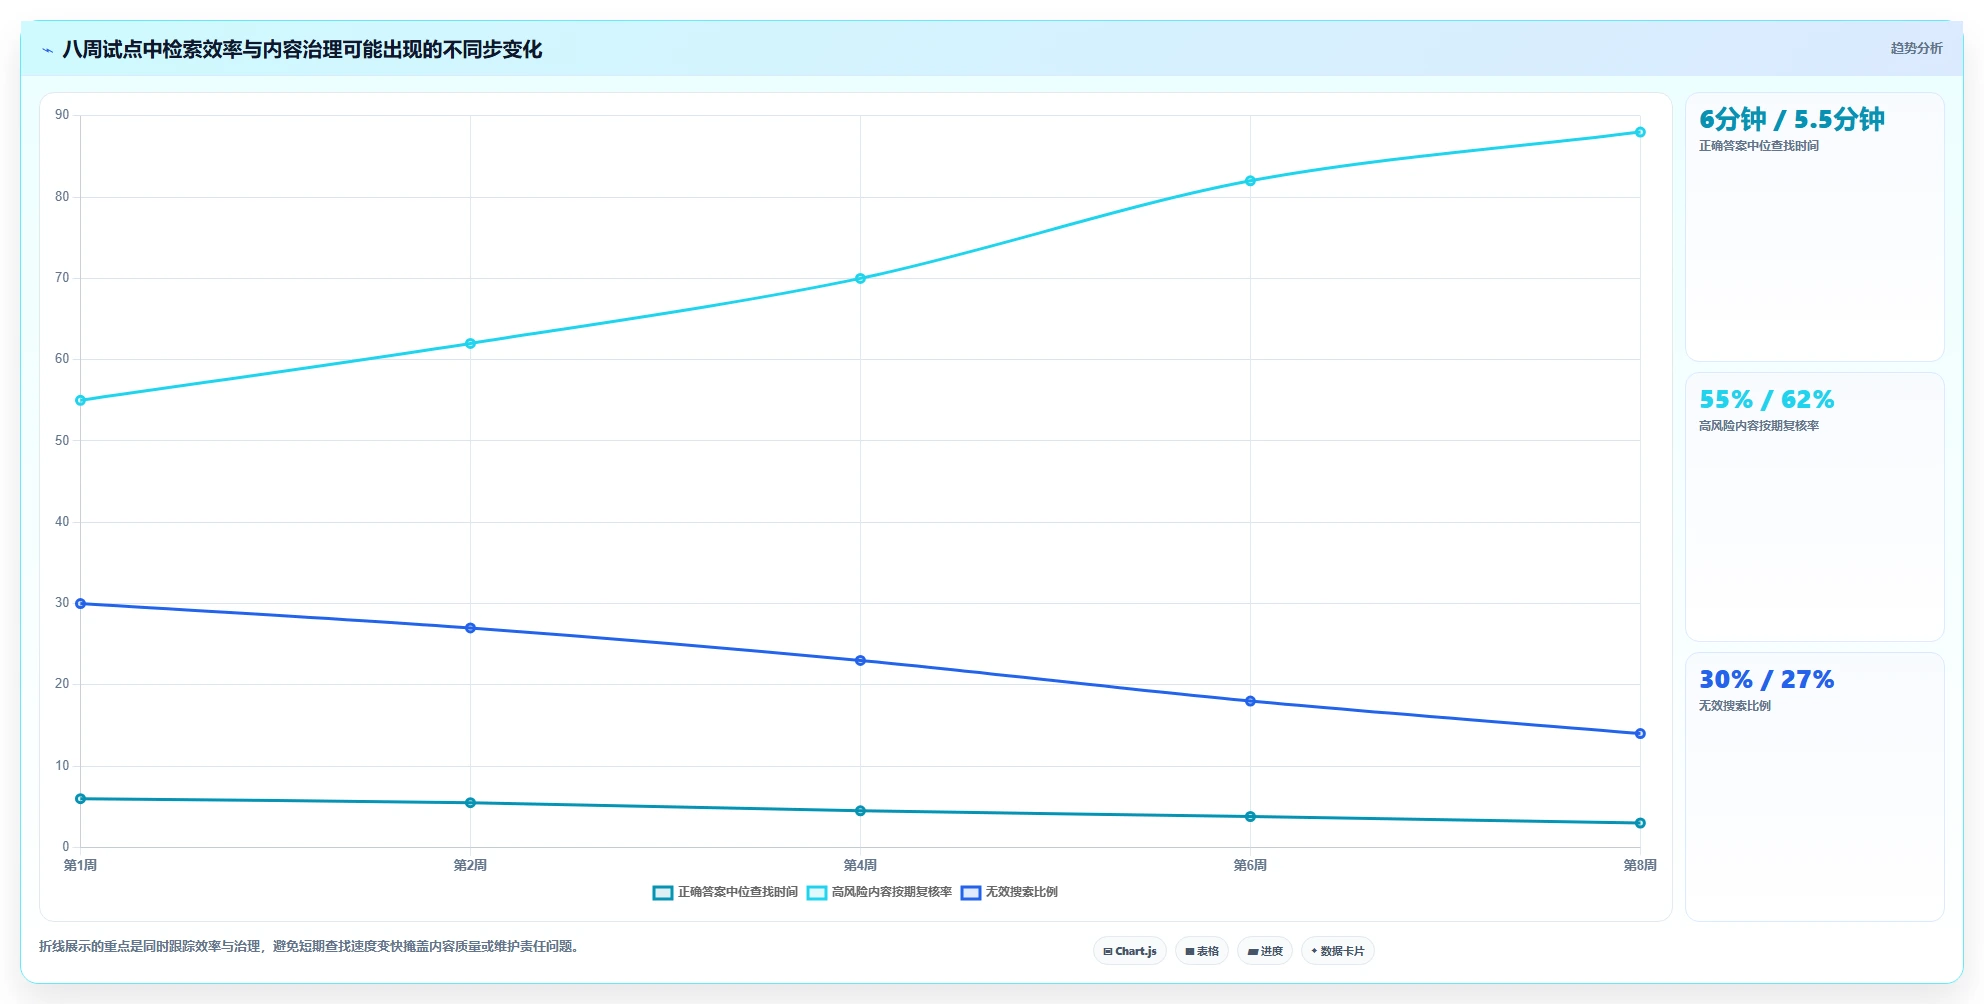The height and width of the screenshot is (1004, 1984).
Task: Click the 趋势分析 tag in the header
Action: click(x=1916, y=48)
